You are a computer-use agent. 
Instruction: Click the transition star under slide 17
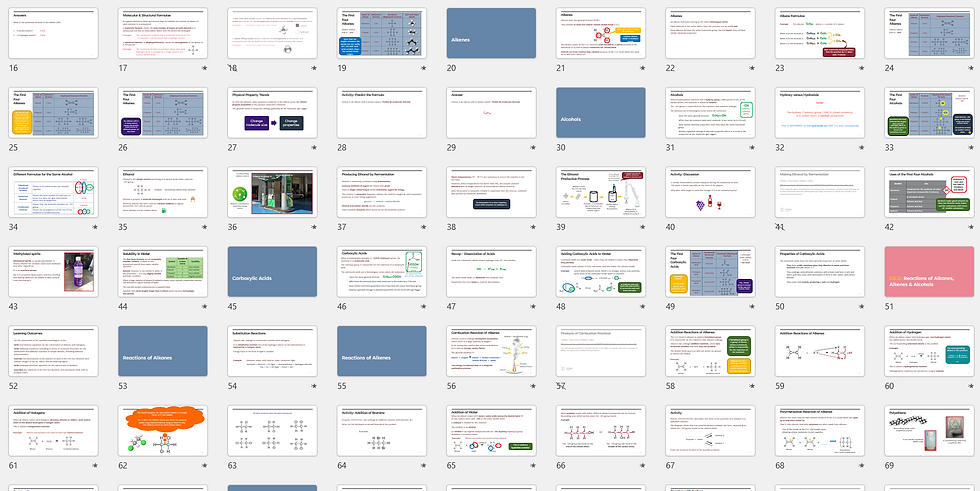pos(204,69)
